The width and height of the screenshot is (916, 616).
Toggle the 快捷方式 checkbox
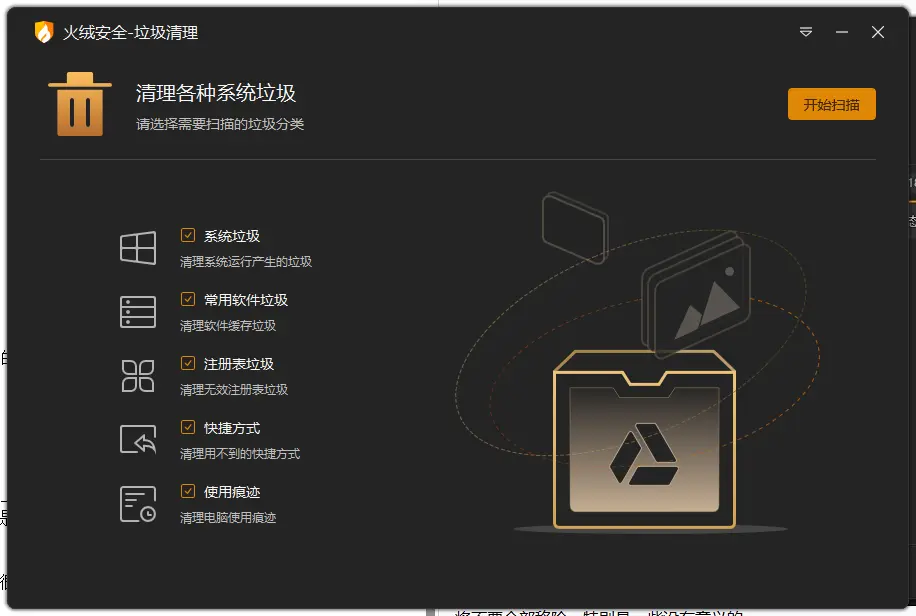point(188,427)
